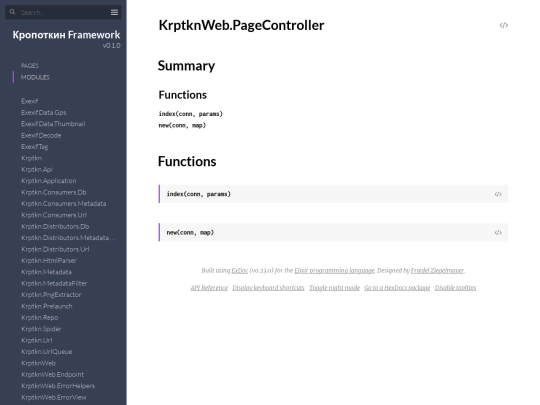
Task: Open the Кропоткин Framework project title
Action: (x=66, y=35)
